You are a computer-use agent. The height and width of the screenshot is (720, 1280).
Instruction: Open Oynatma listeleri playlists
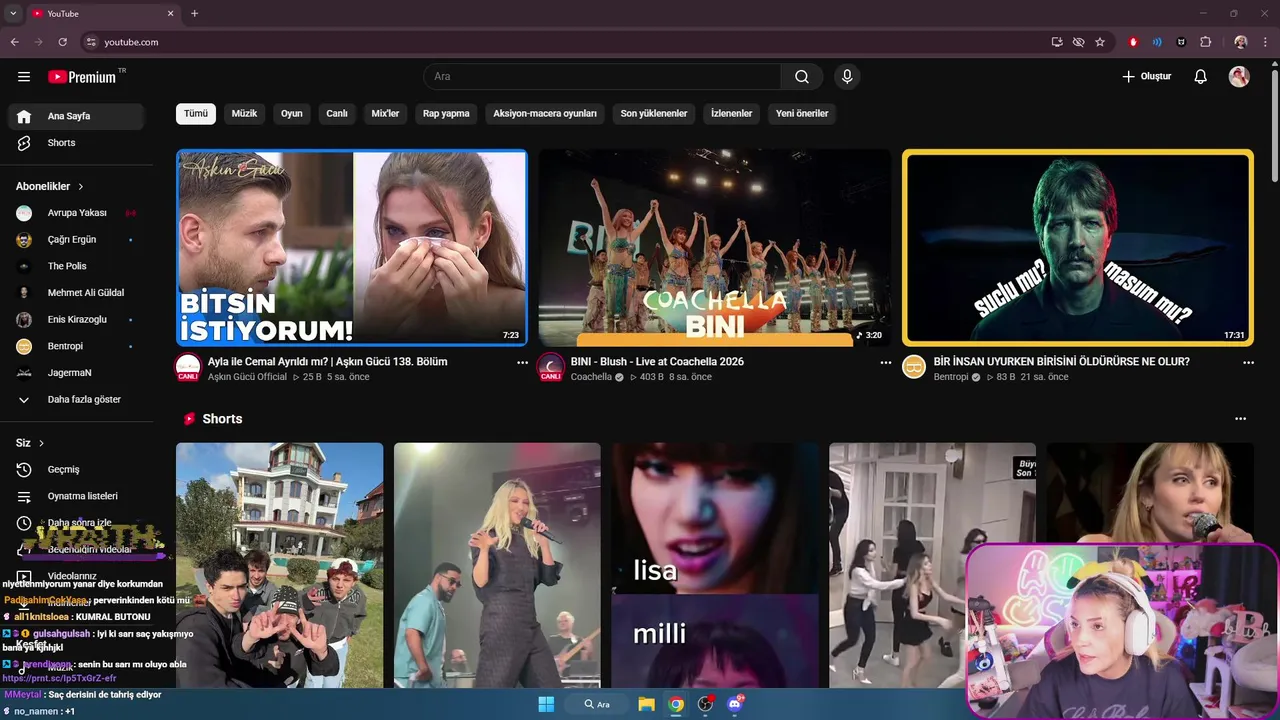click(x=76, y=496)
